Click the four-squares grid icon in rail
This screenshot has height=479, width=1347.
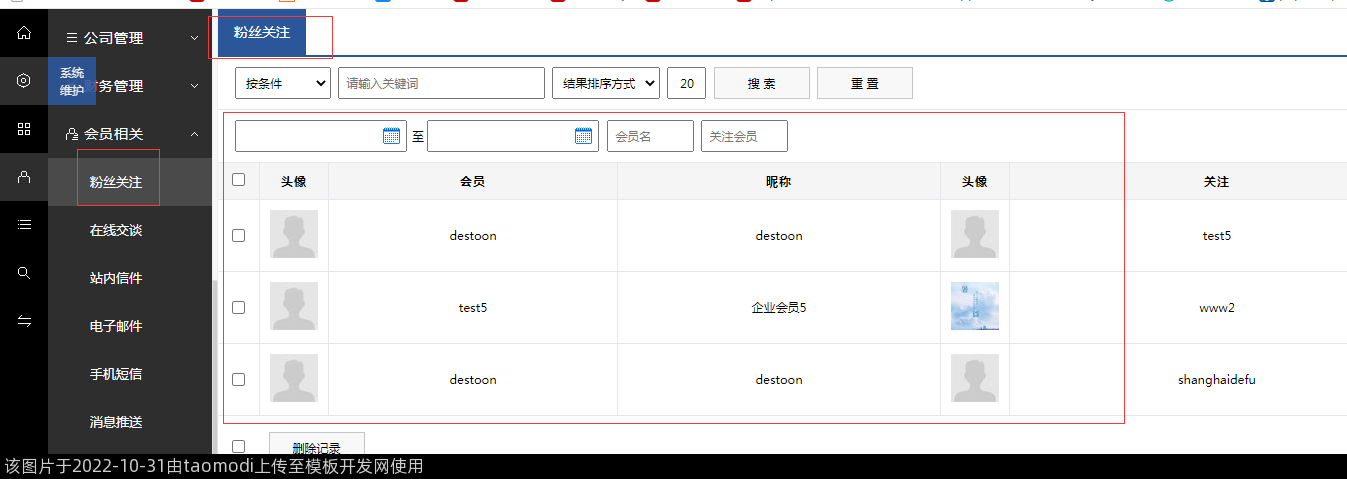24,129
